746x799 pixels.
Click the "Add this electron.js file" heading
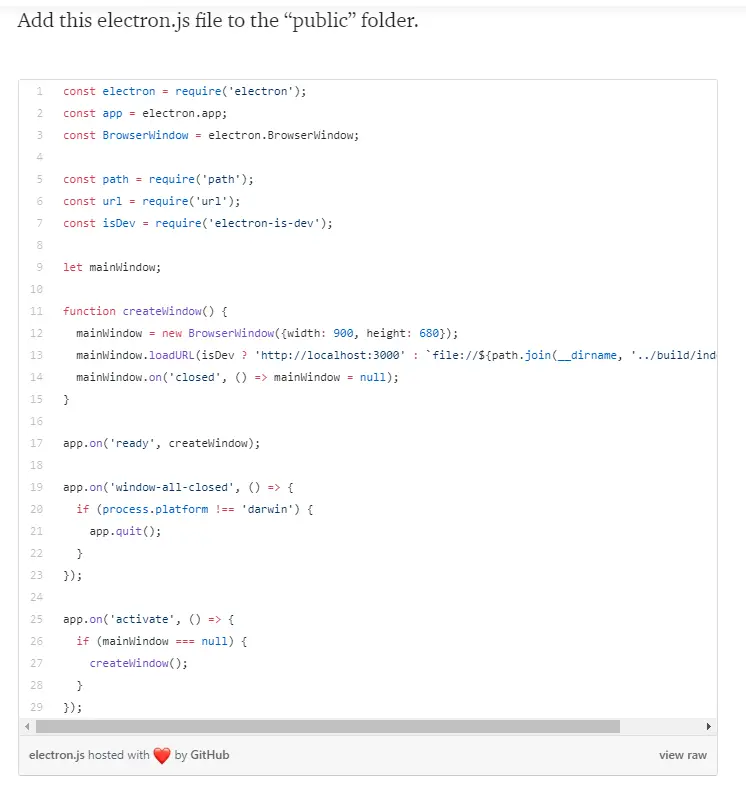coord(218,20)
